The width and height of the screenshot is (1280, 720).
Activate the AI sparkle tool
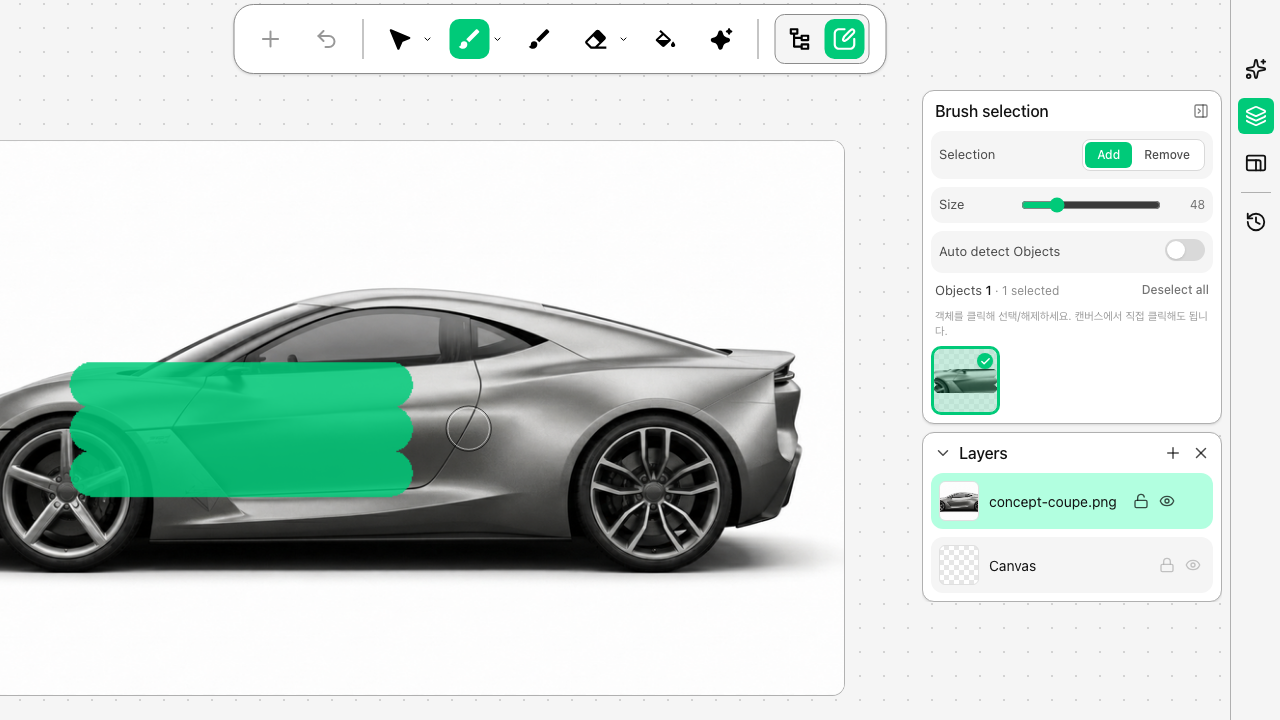721,39
